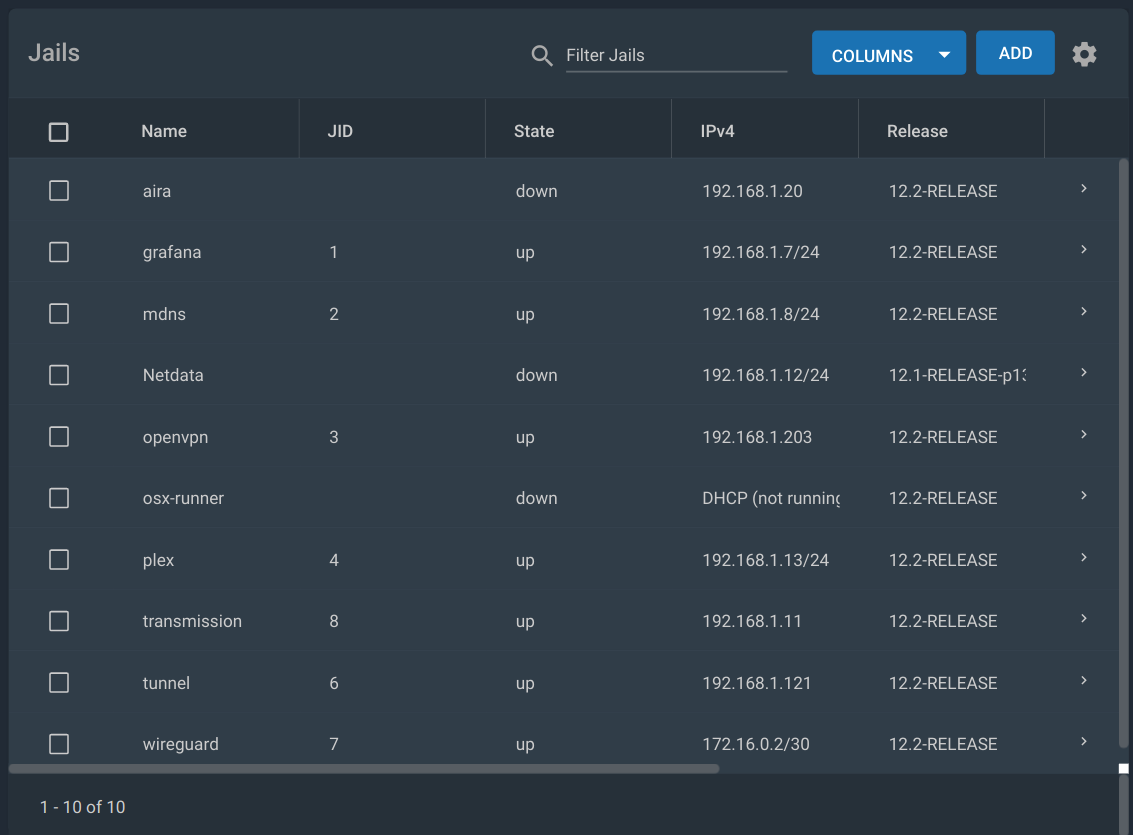The height and width of the screenshot is (835, 1133).
Task: Check the wireguard jail checkbox
Action: 59,744
